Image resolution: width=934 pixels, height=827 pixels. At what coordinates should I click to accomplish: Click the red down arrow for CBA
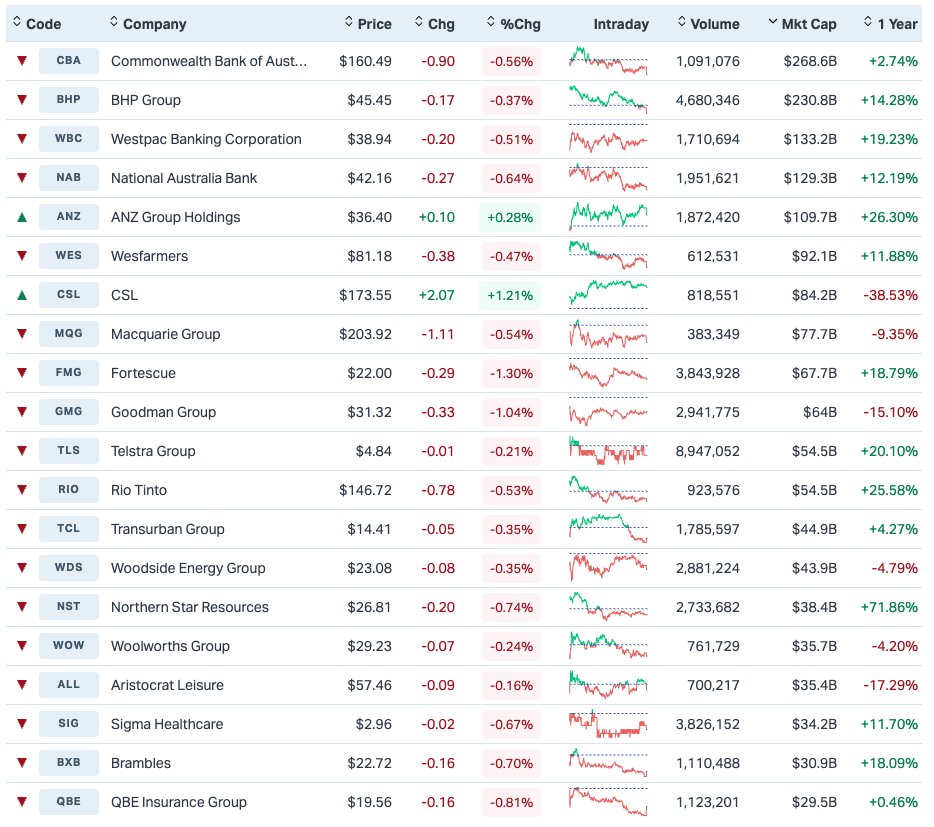tap(22, 60)
